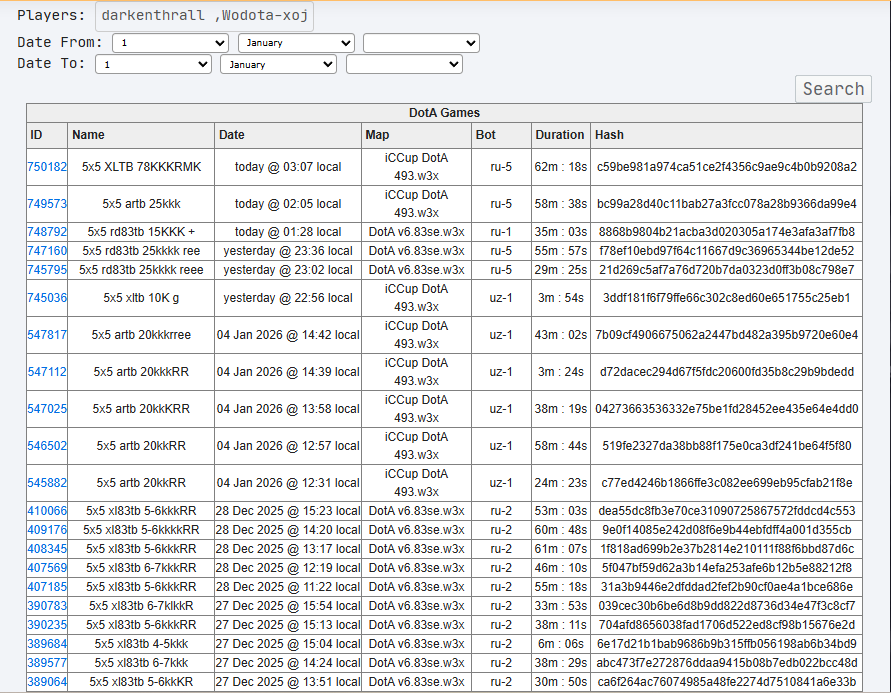Open game ID 390783
This screenshot has height=693, width=891.
coord(47,606)
